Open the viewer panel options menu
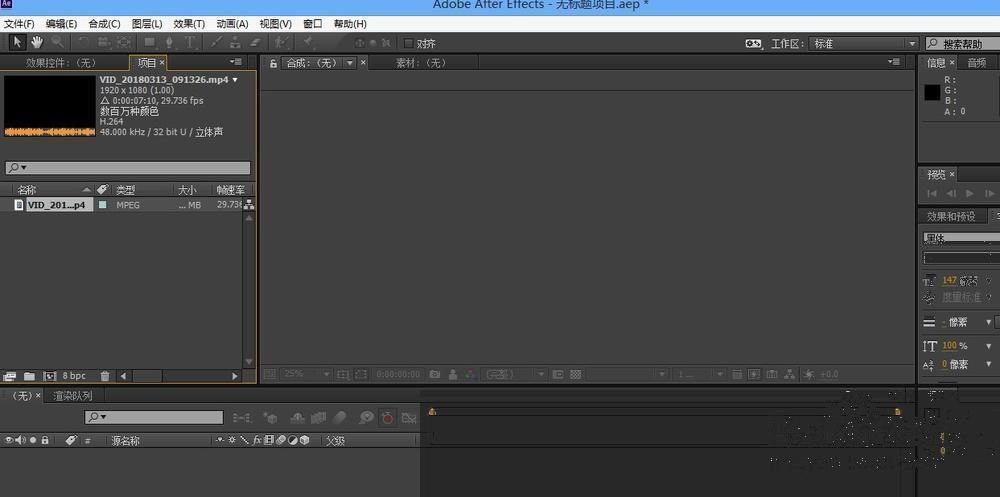 (x=893, y=62)
